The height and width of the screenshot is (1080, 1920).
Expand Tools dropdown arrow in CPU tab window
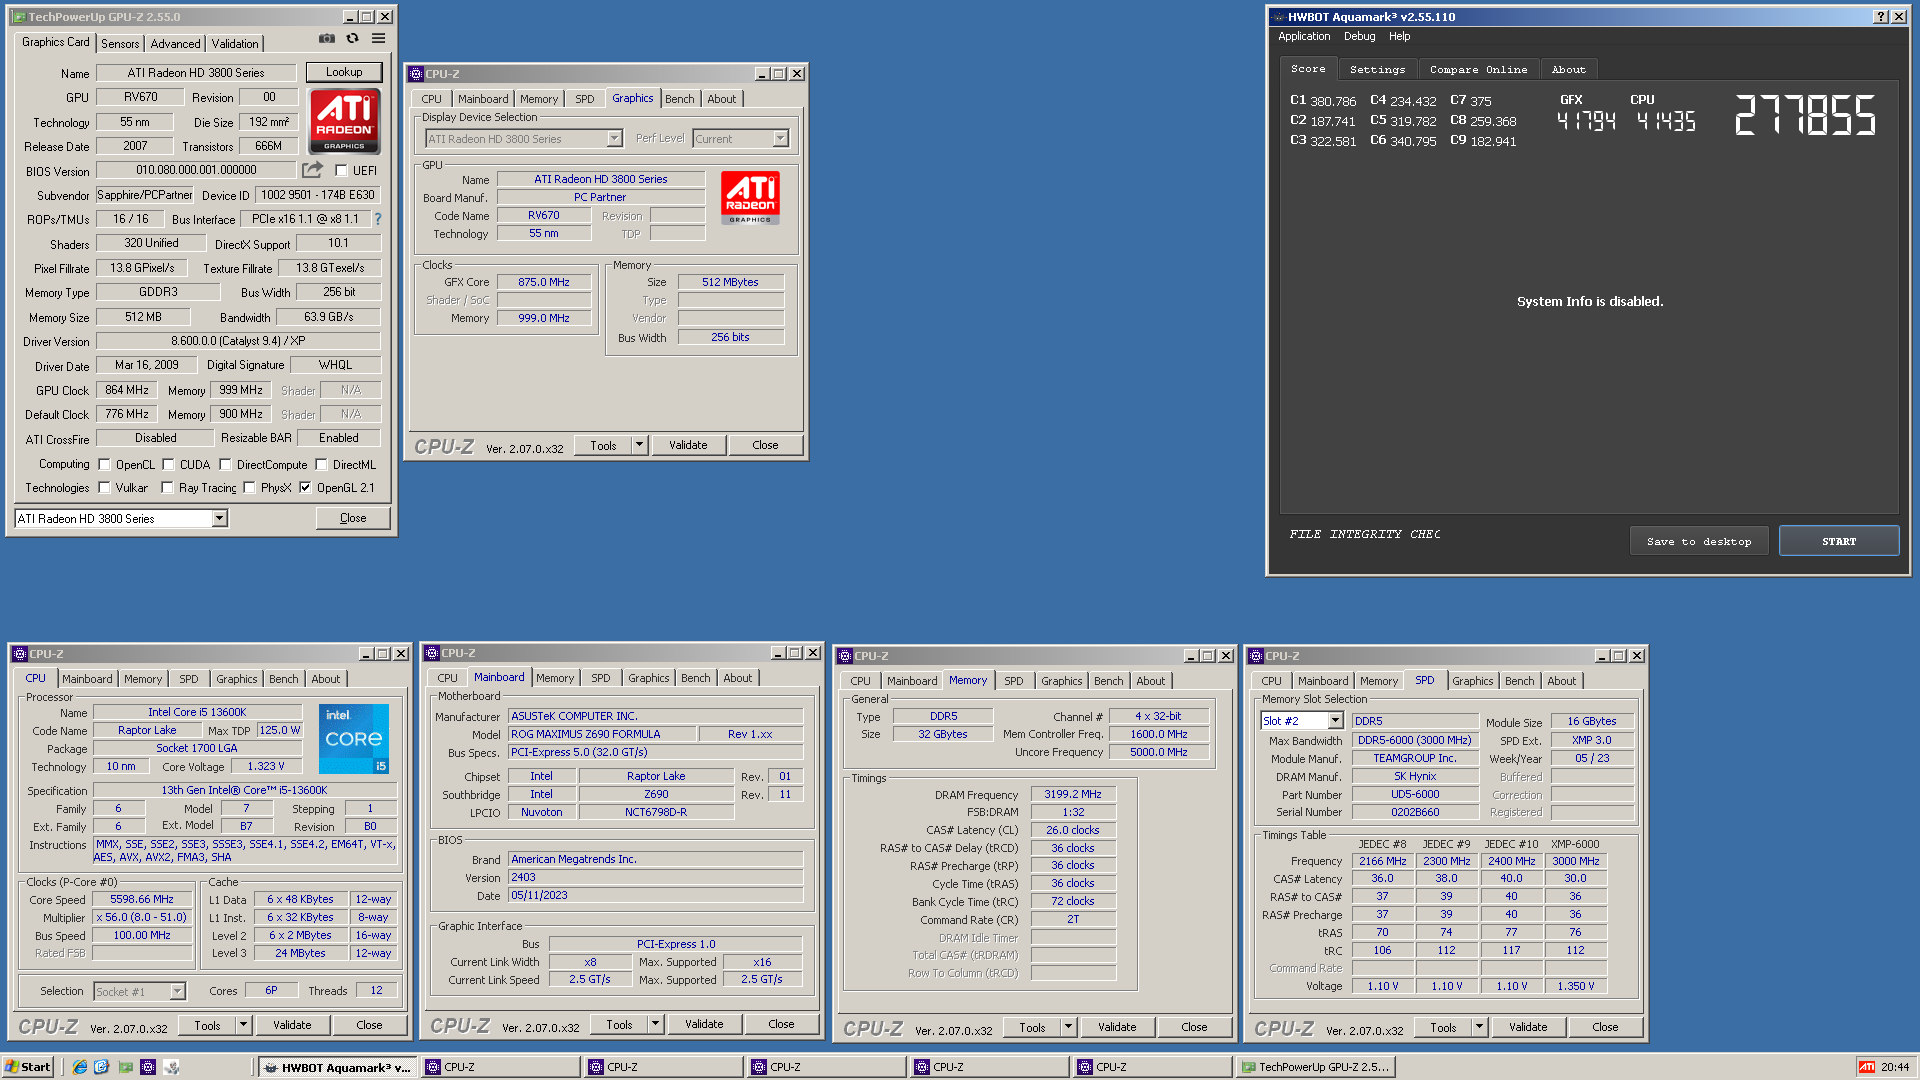(243, 1025)
